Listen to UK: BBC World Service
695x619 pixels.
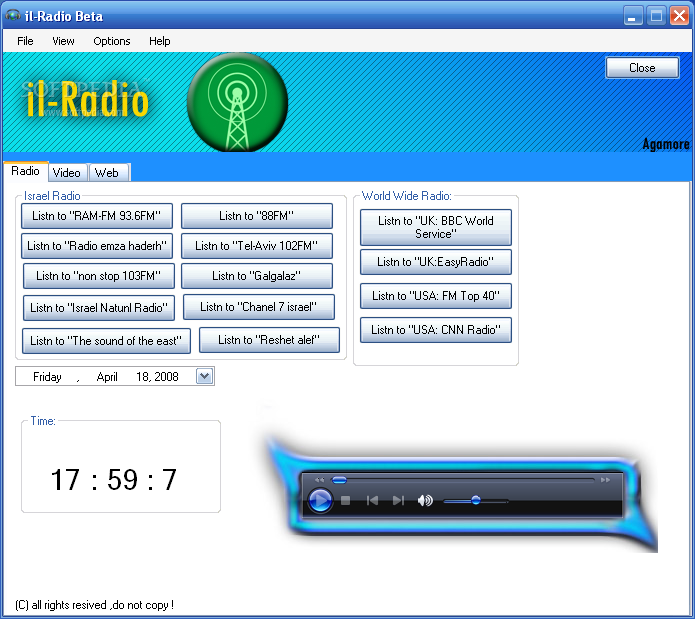click(x=436, y=228)
